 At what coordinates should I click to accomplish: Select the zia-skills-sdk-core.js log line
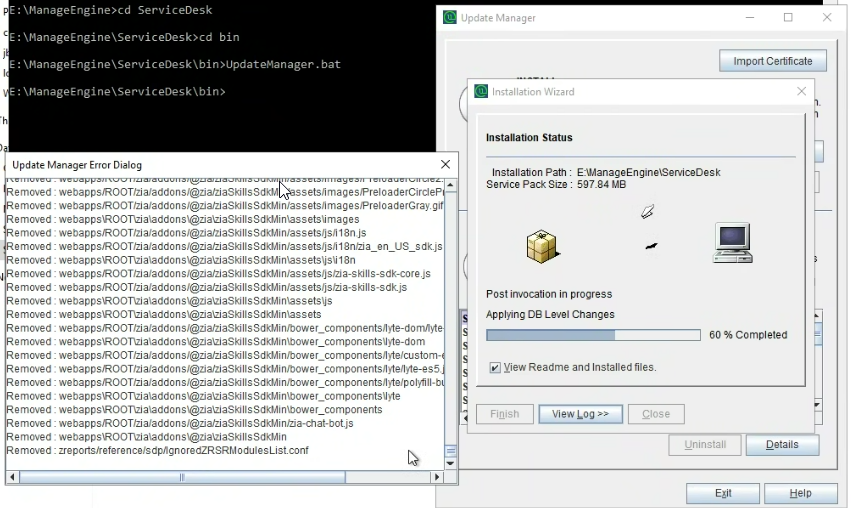[218, 274]
